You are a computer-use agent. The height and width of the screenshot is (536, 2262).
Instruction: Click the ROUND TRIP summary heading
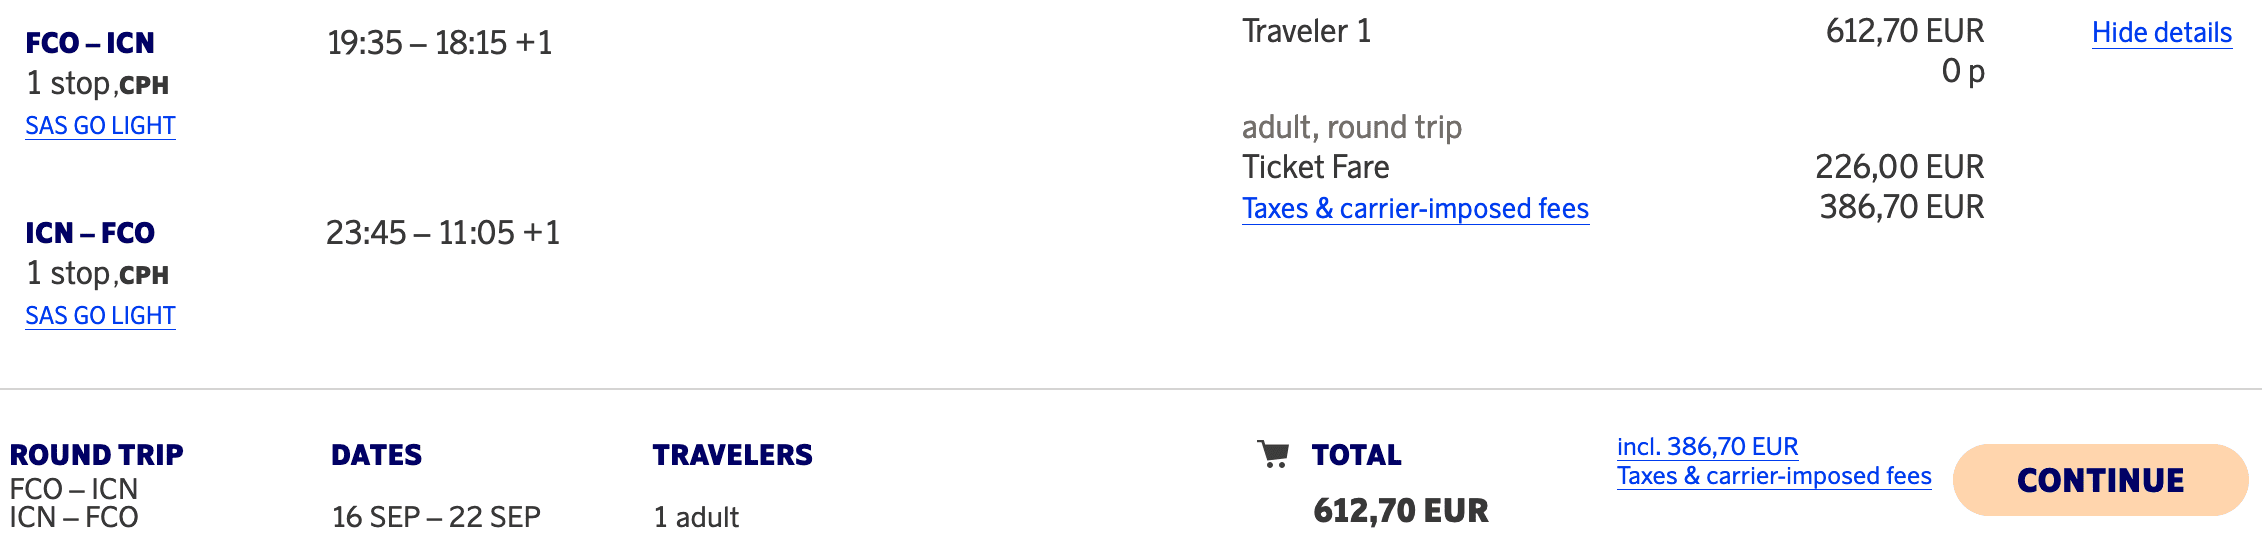click(97, 455)
